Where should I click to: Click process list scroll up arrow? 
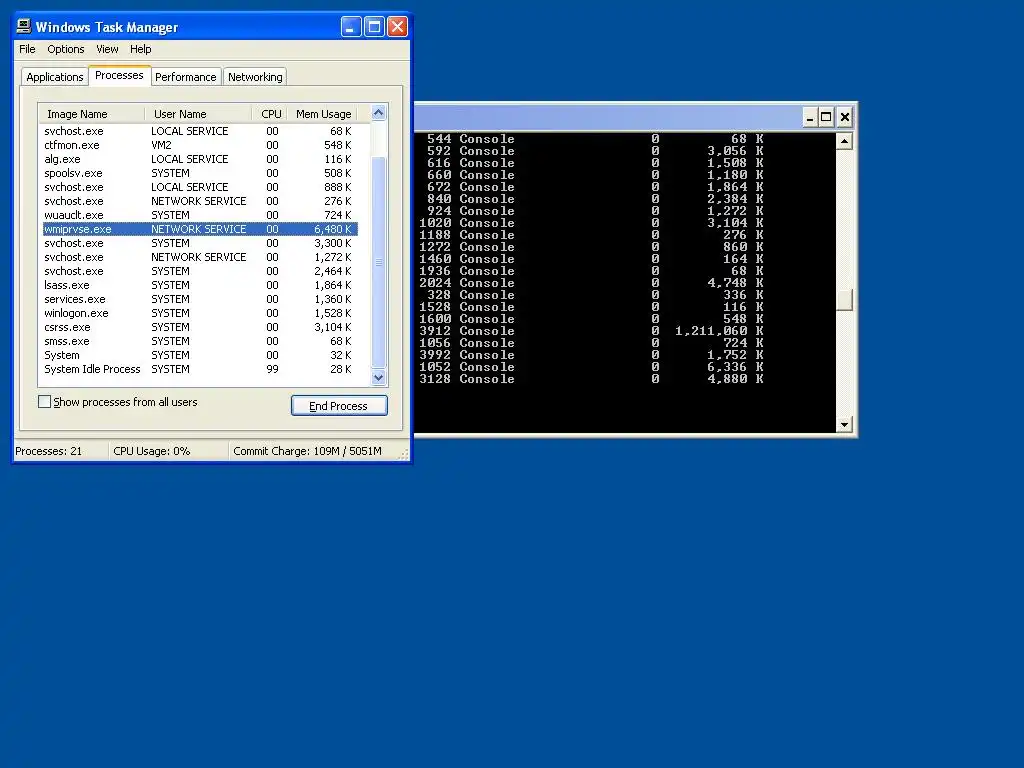(378, 113)
